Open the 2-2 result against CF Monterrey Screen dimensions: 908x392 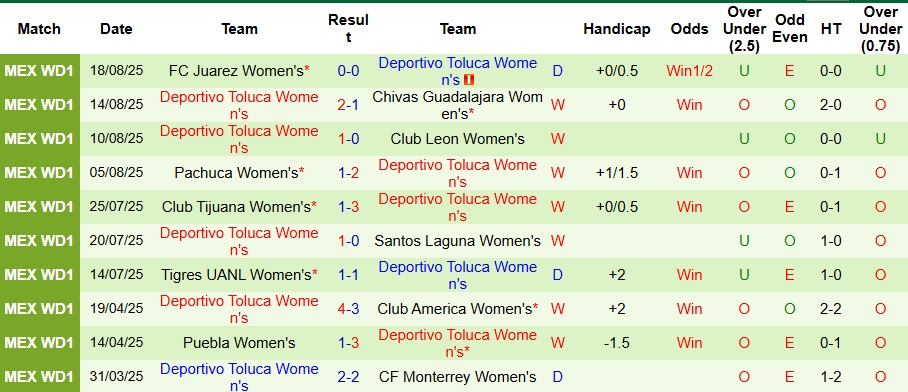pyautogui.click(x=349, y=377)
